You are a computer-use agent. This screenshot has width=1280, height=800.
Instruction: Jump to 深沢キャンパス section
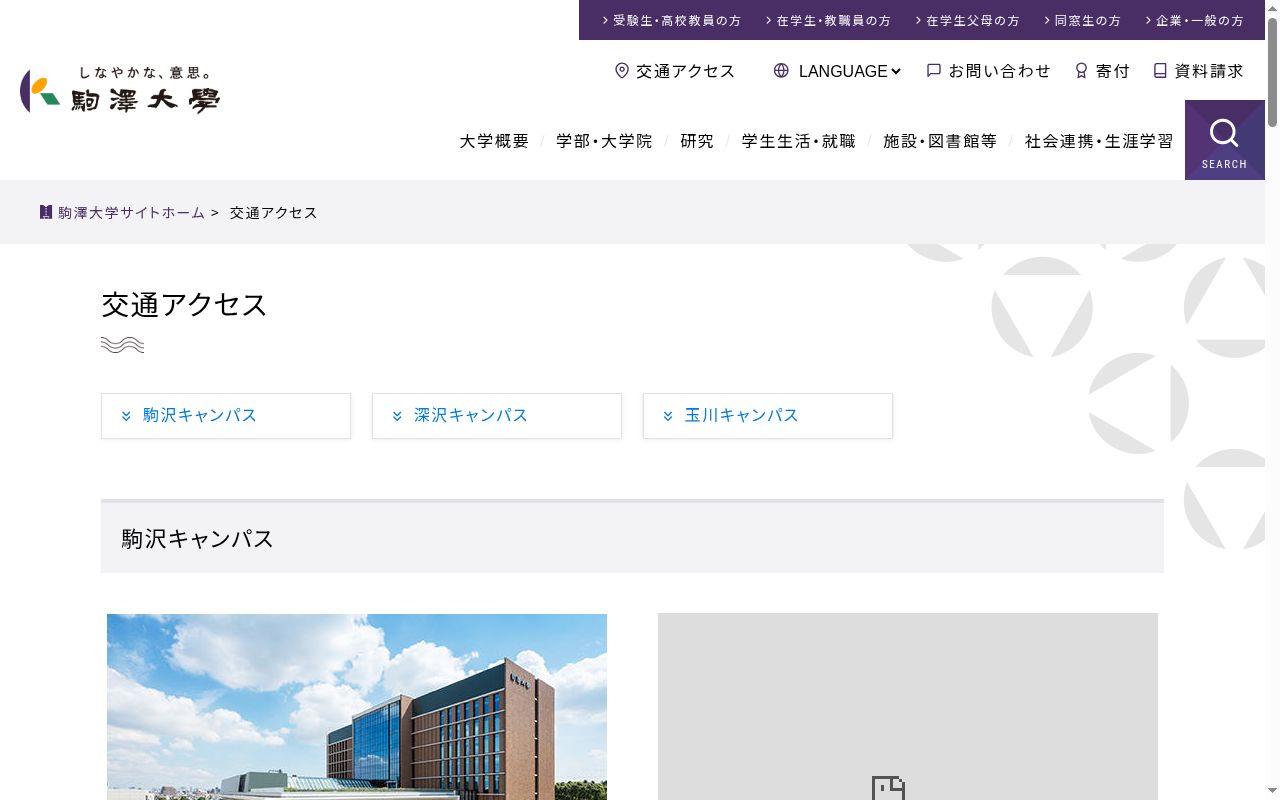pos(497,416)
